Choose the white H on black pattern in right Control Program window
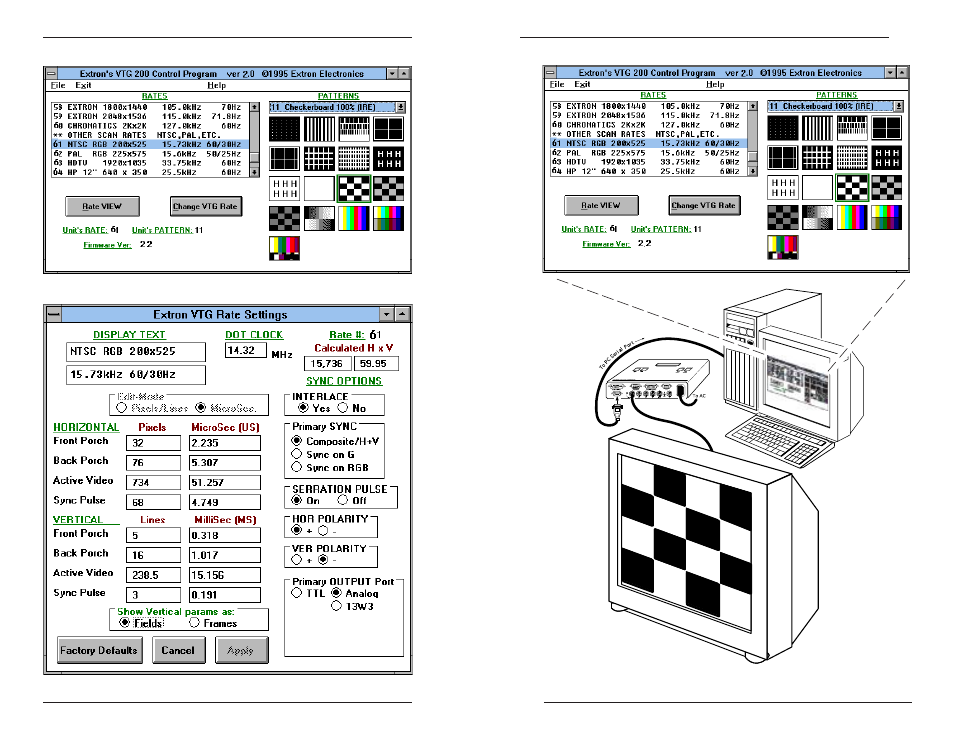Viewport: 954px width, 737px height. [886, 158]
